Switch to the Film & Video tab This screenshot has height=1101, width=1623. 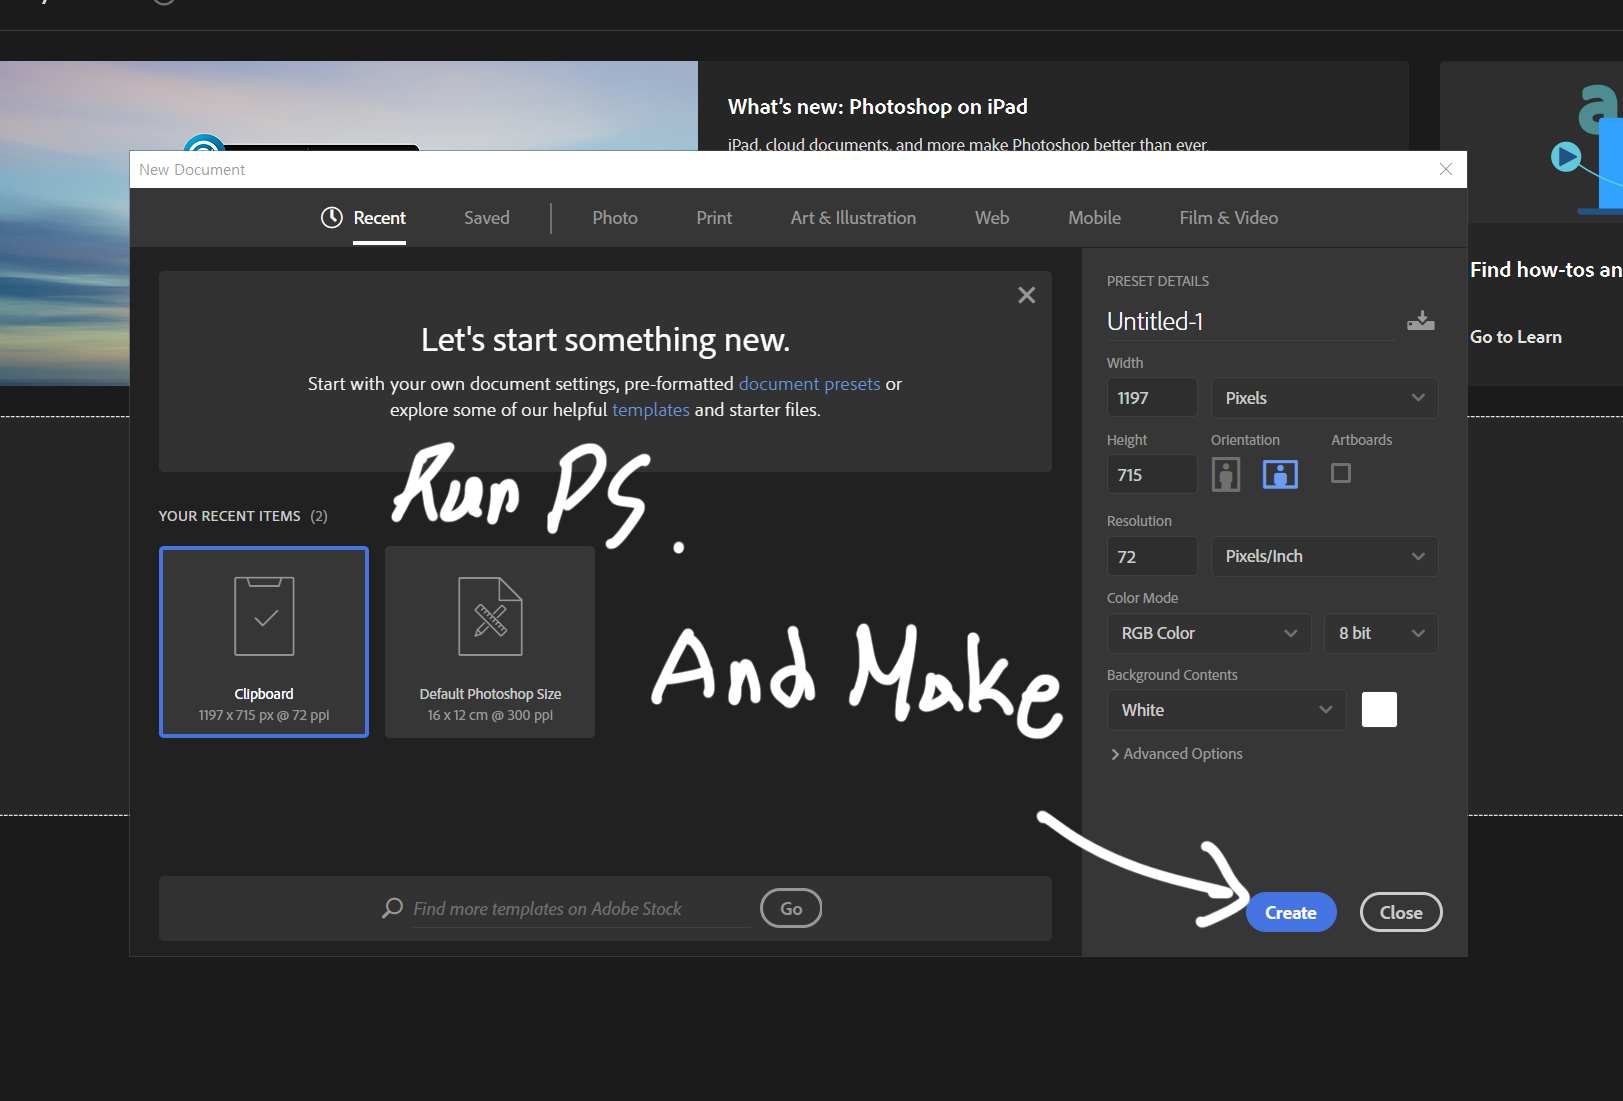(1228, 217)
